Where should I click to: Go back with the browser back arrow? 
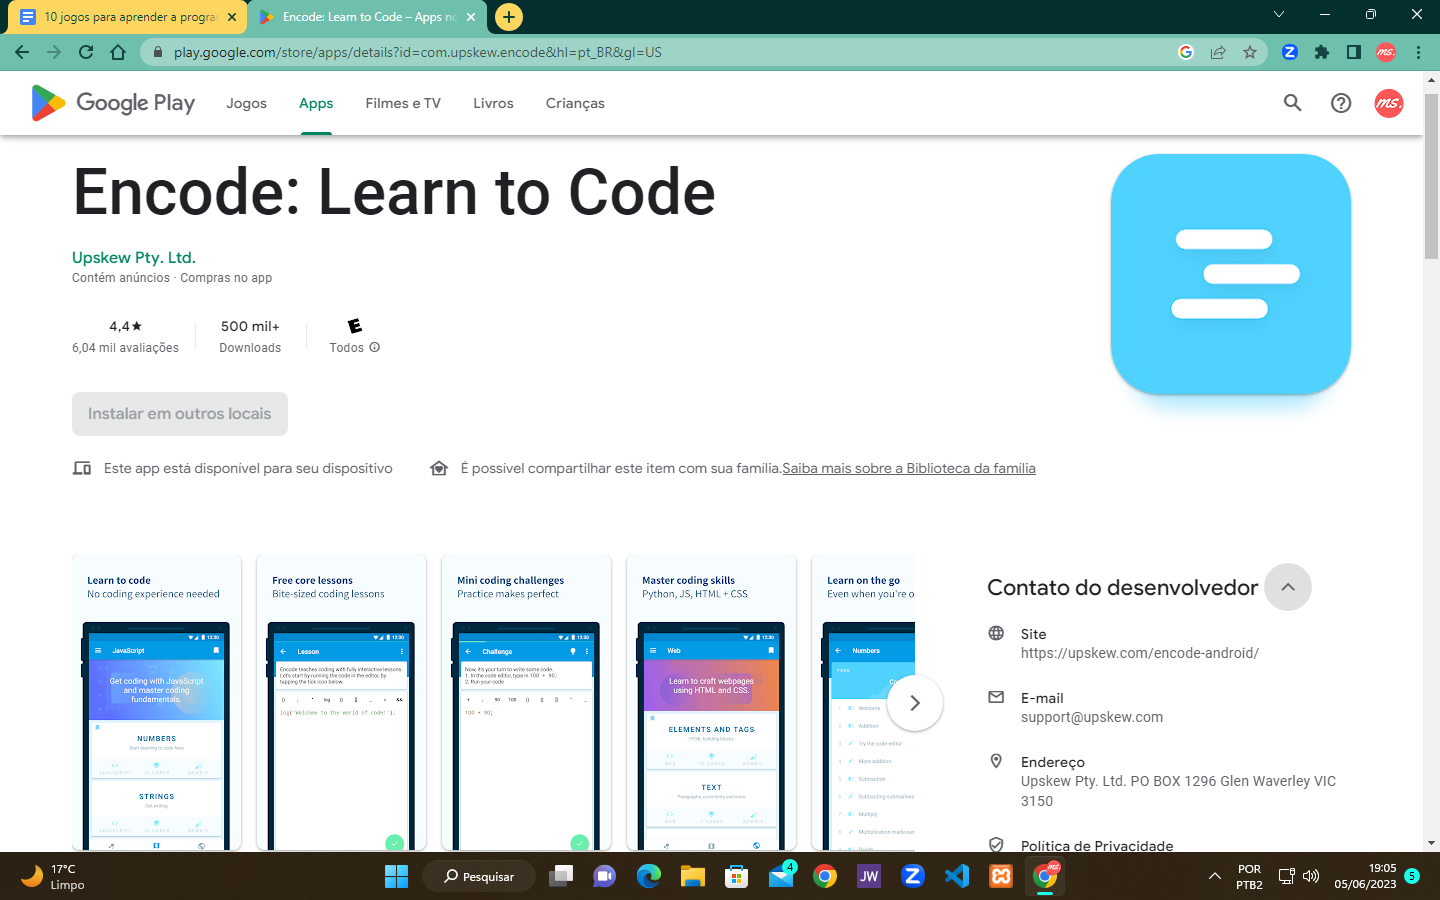pyautogui.click(x=22, y=52)
